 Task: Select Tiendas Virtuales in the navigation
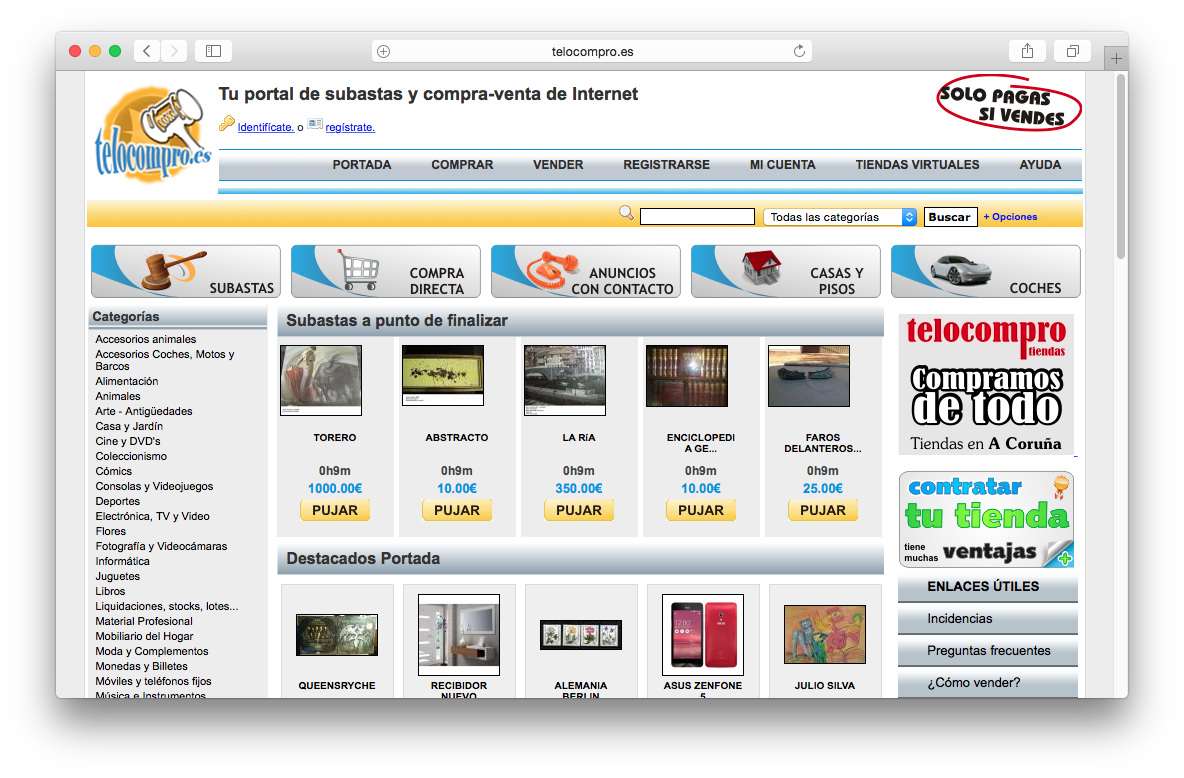917,165
